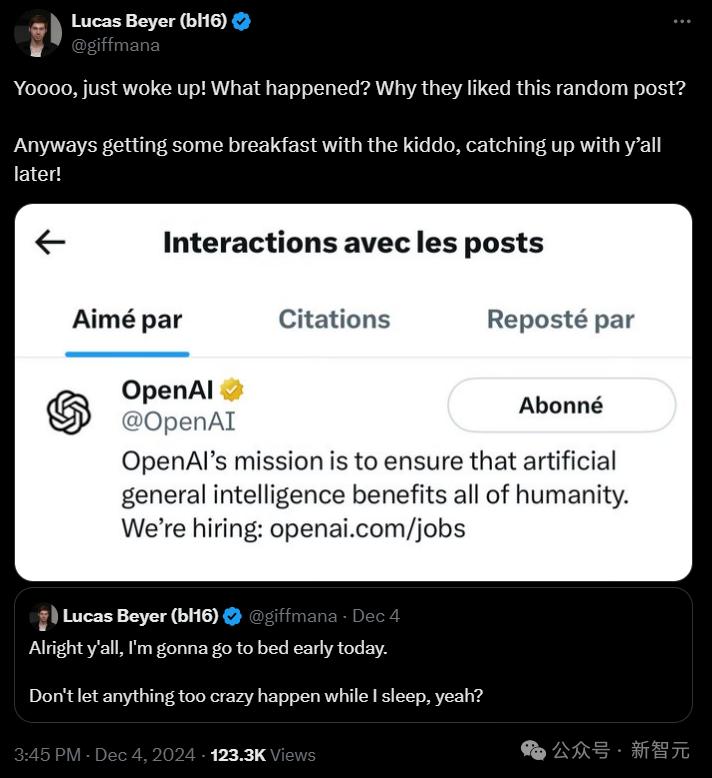The width and height of the screenshot is (712, 778).
Task: Click the 3:45 PM · Dec 4, 2024 timestamp
Action: [x=108, y=755]
